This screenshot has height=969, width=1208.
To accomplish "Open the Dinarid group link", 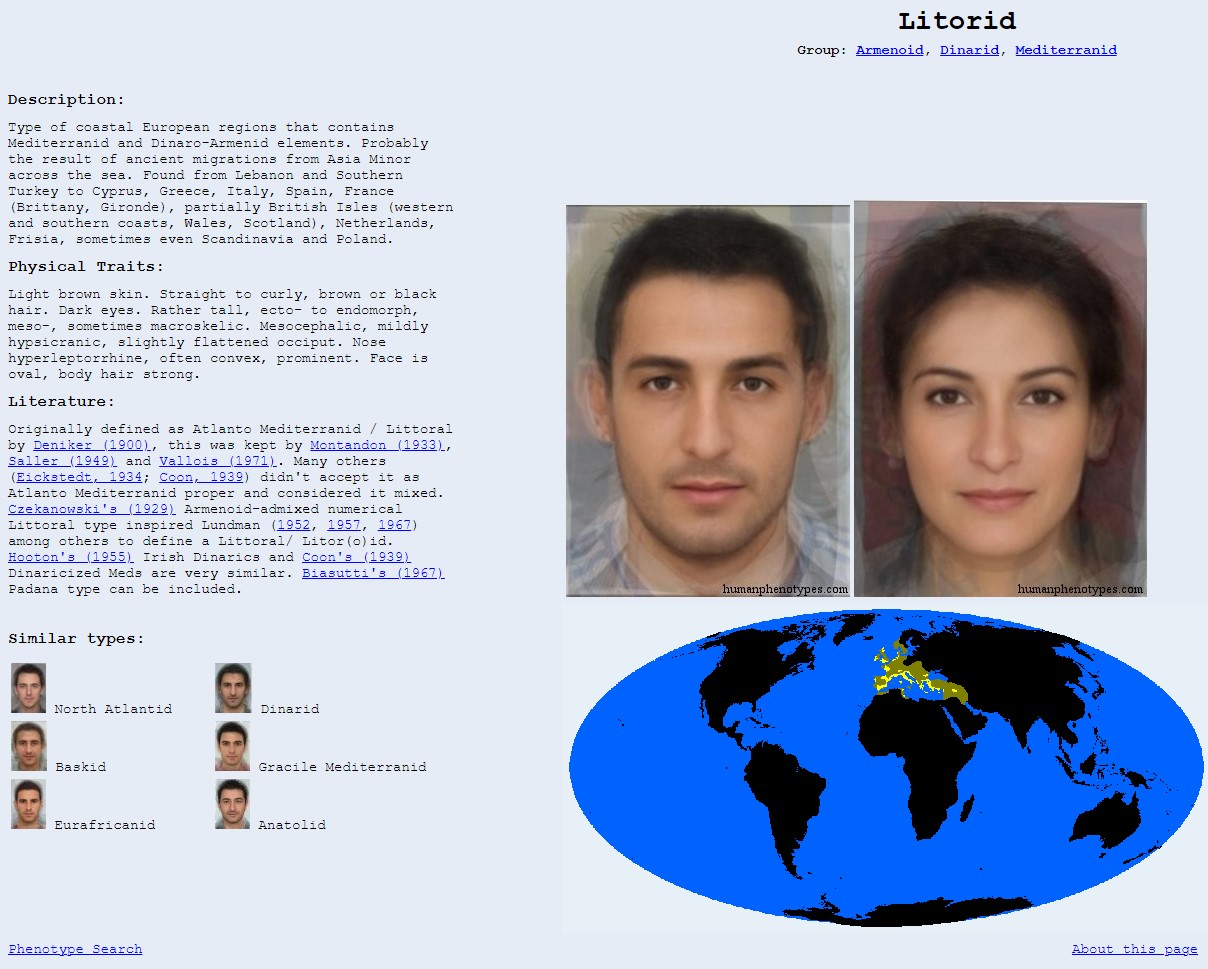I will (x=969, y=50).
